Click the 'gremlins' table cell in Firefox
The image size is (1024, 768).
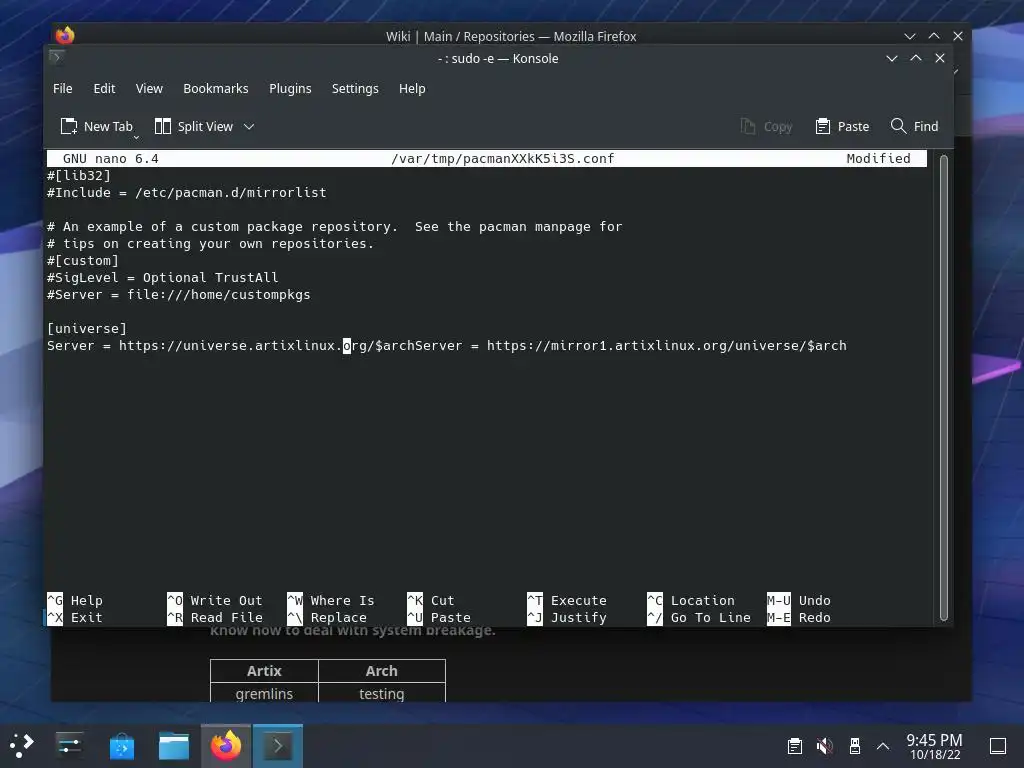[x=264, y=694]
